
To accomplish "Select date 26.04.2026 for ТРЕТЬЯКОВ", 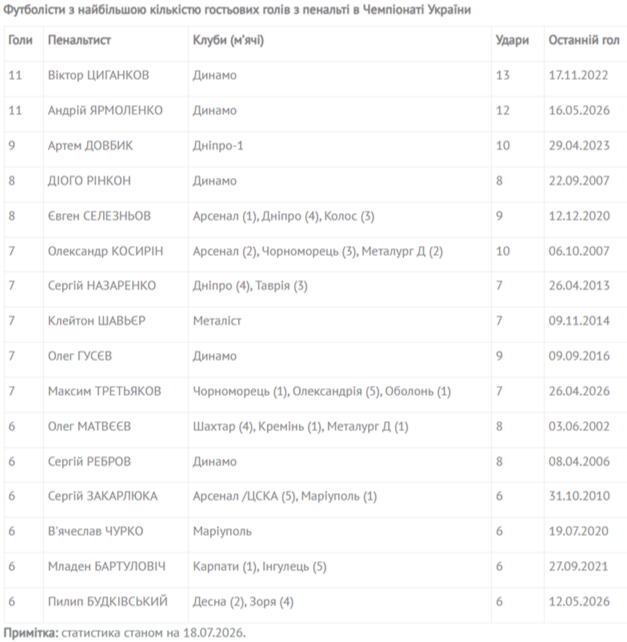I will (x=579, y=391).
